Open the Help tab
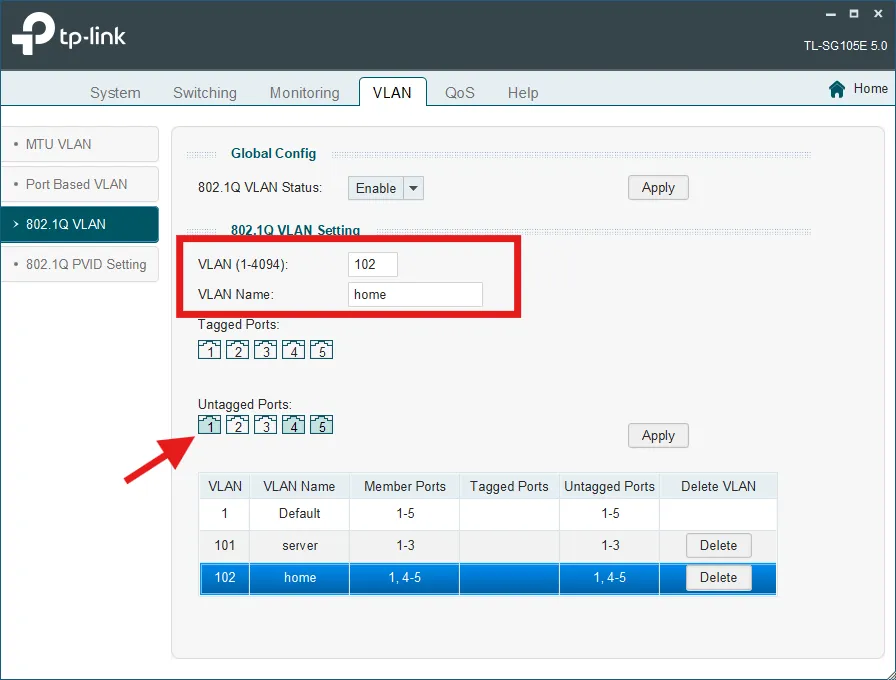896x680 pixels. pos(523,93)
